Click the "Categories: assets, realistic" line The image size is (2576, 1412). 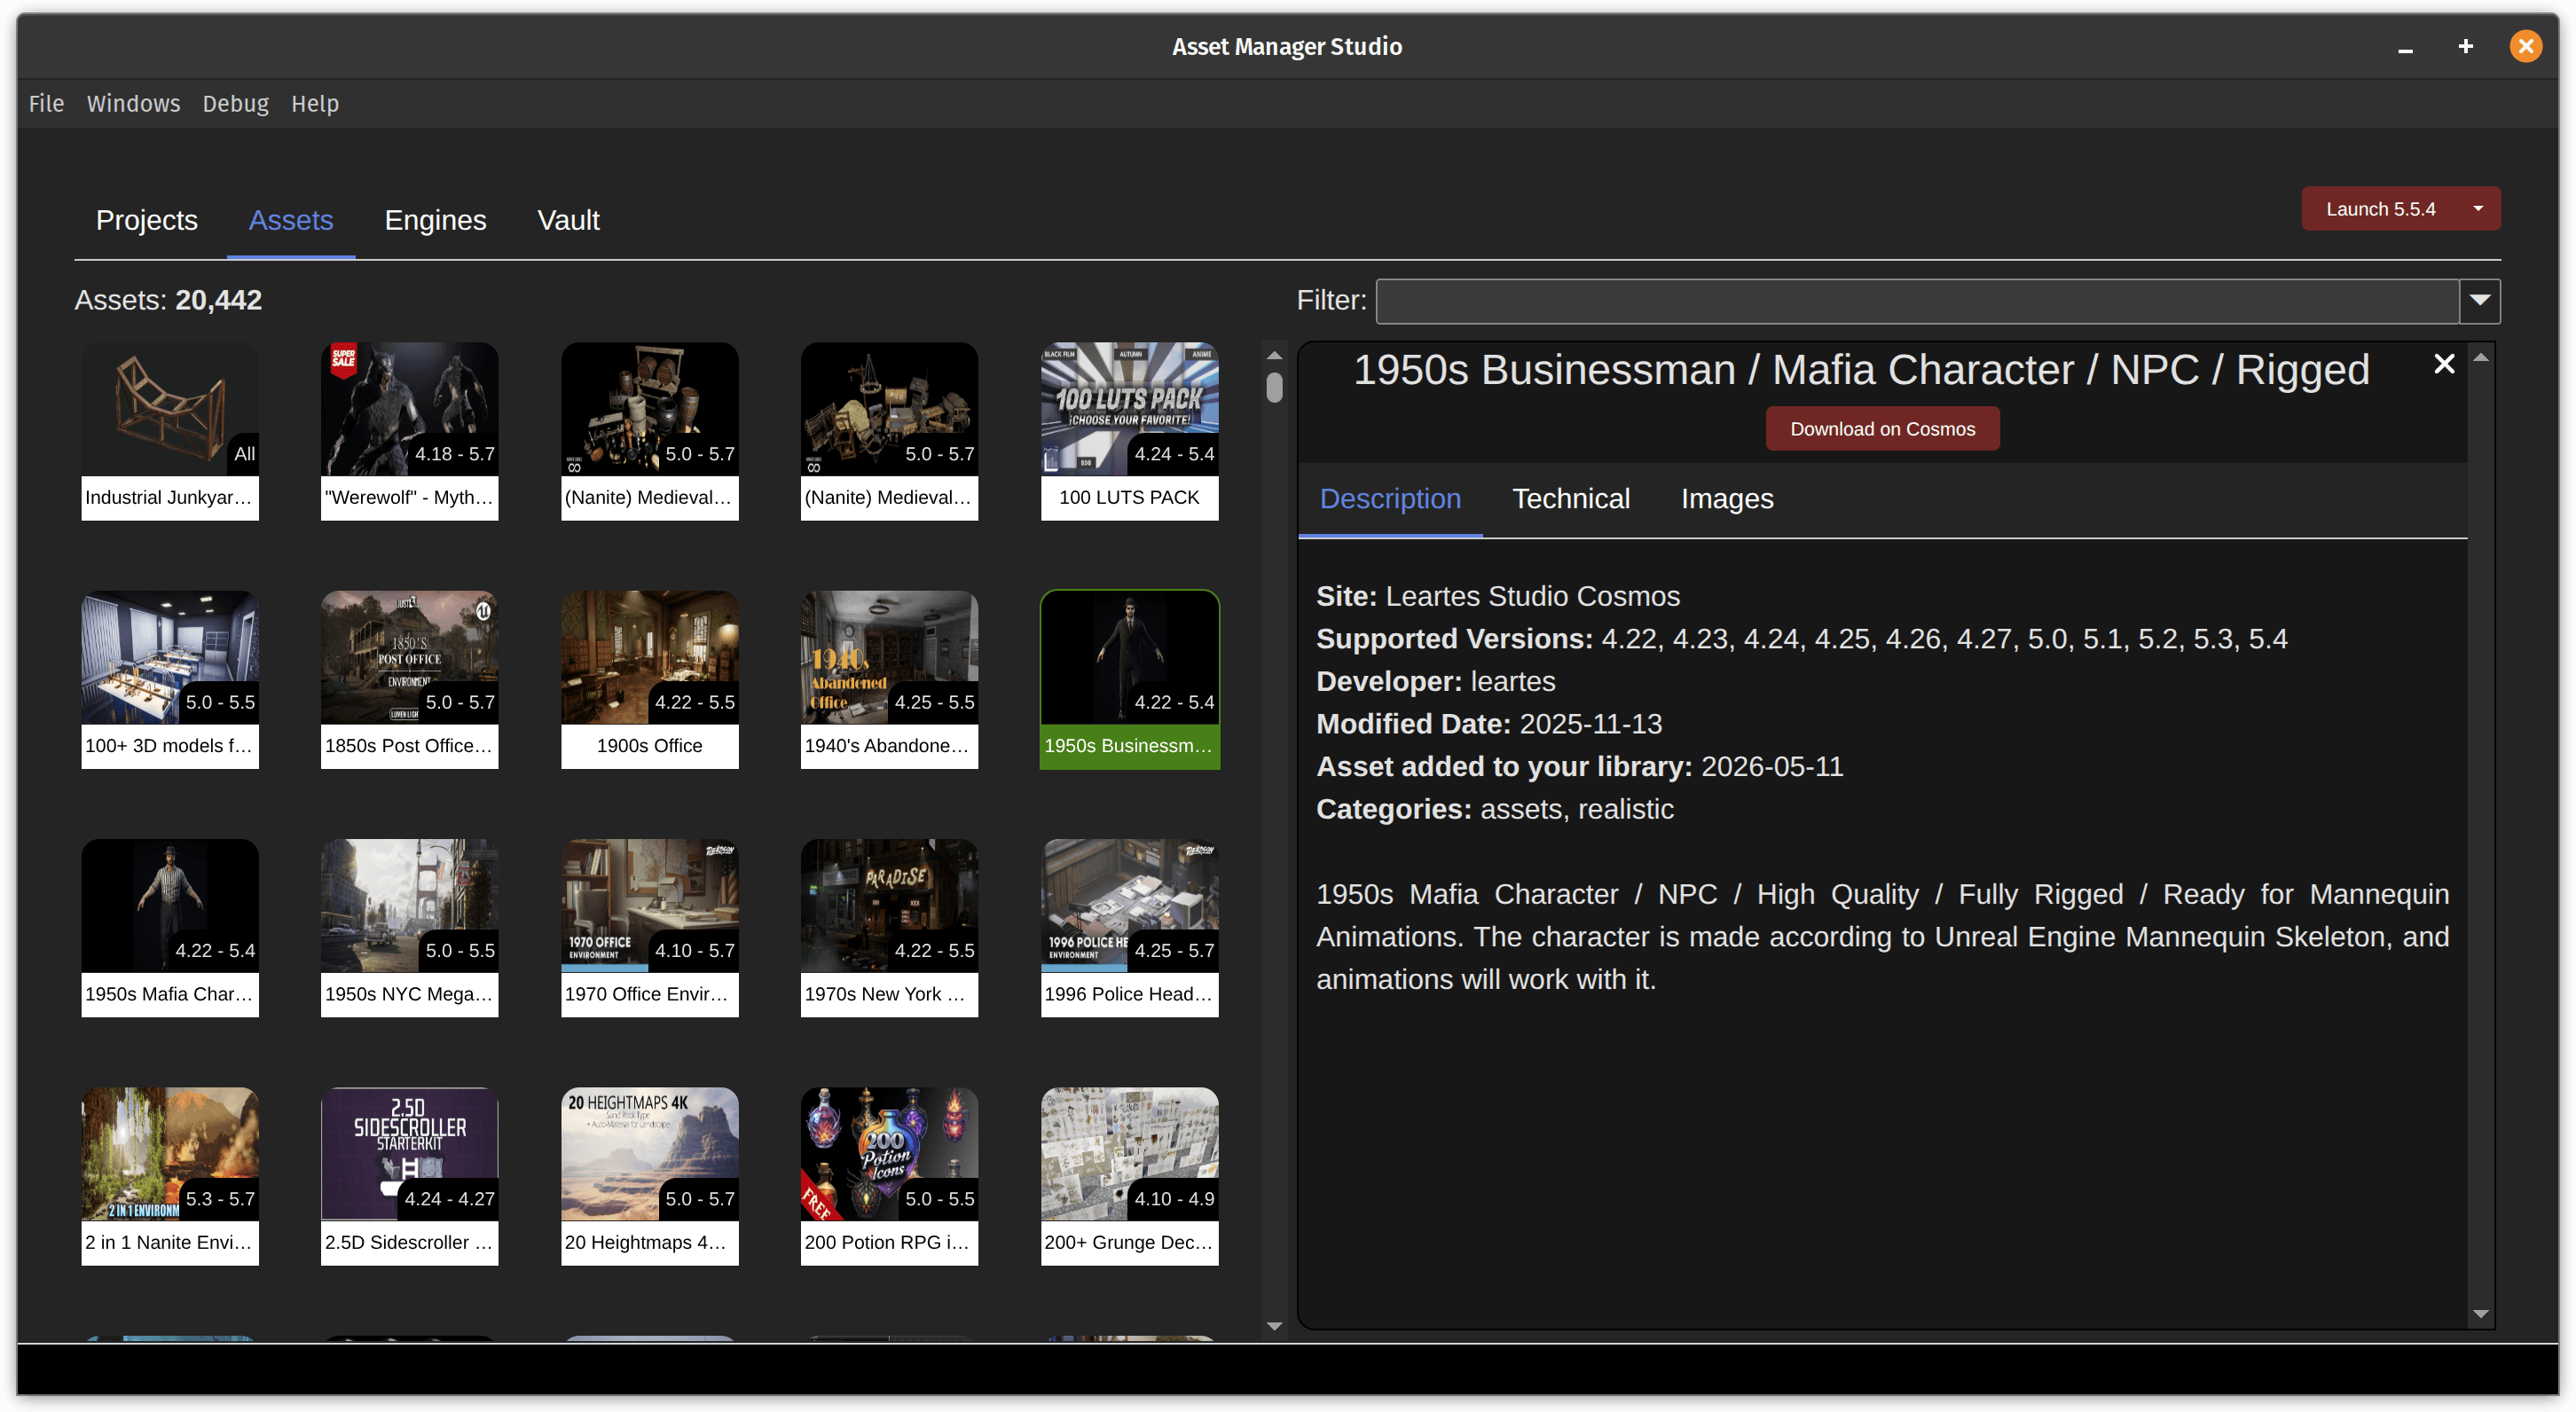point(1494,809)
